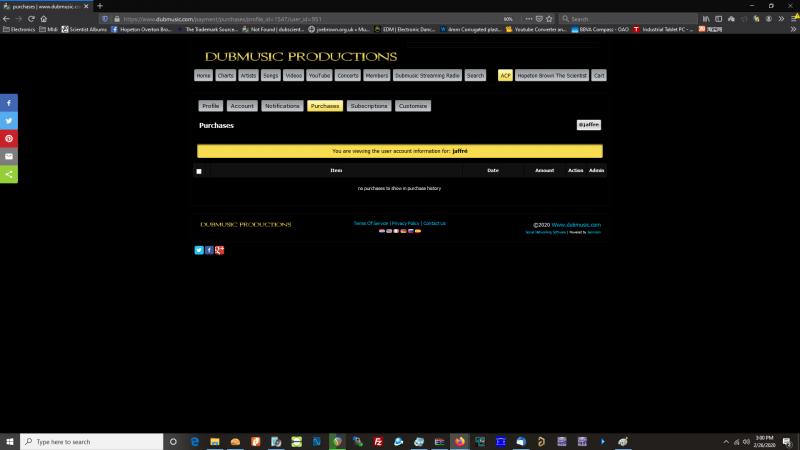This screenshot has height=450, width=800.
Task: Open Www.dubmusic.com footer link
Action: tap(576, 225)
